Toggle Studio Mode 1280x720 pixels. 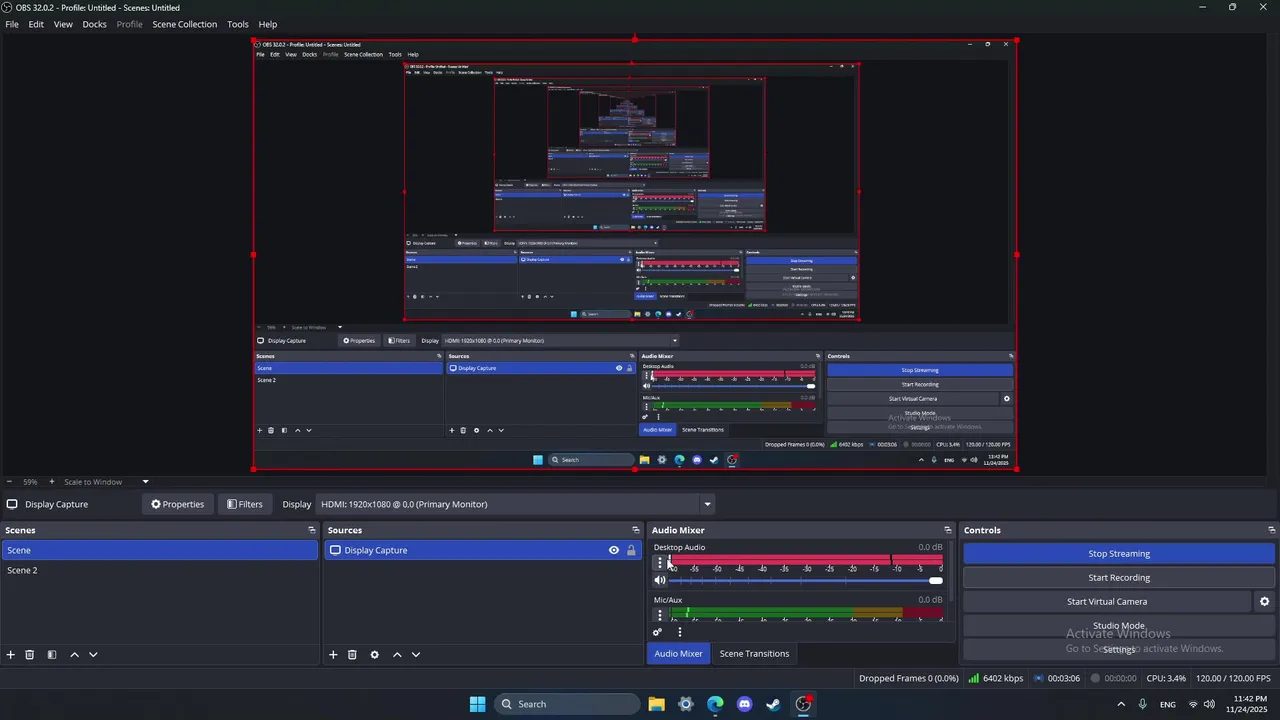(1118, 626)
